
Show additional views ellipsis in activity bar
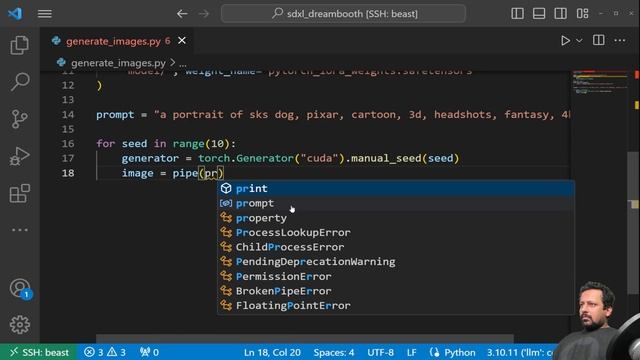coord(20,230)
